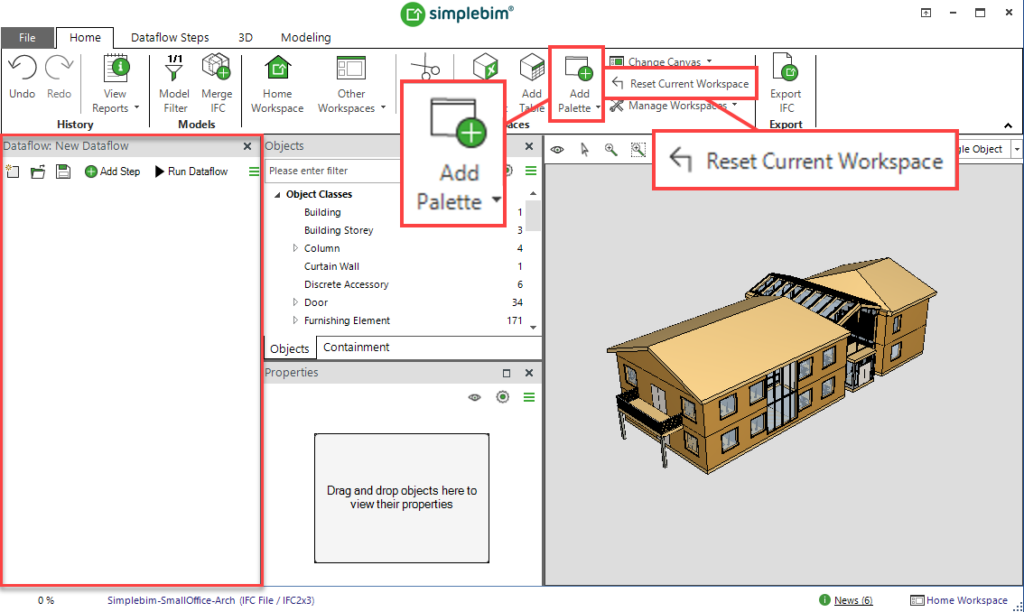Open the News (6) link
Screen dimensions: 1024x612
pyautogui.click(x=853, y=600)
